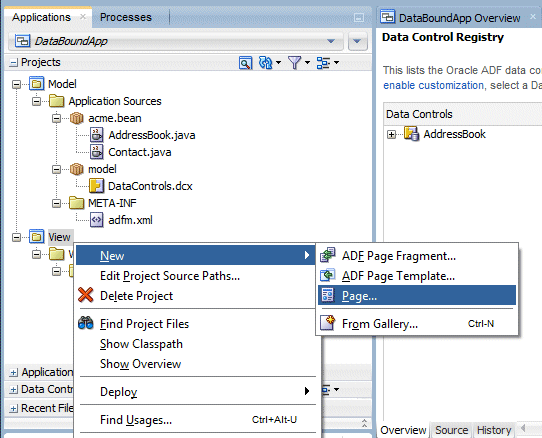Viewport: 542px width, 438px height.
Task: Switch to the Overview bottom tab
Action: 403,430
